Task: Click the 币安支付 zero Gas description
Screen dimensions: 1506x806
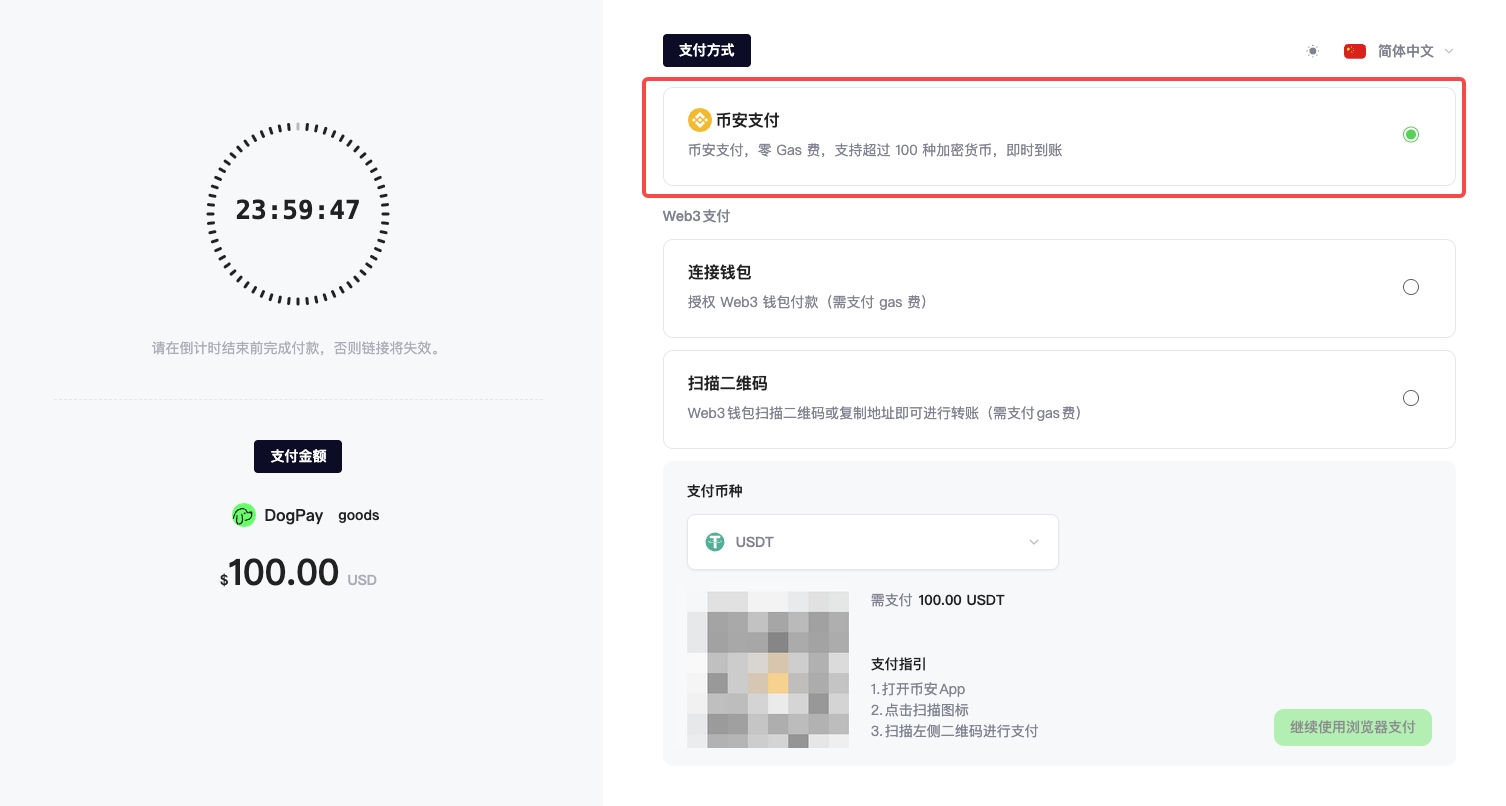Action: (x=875, y=150)
